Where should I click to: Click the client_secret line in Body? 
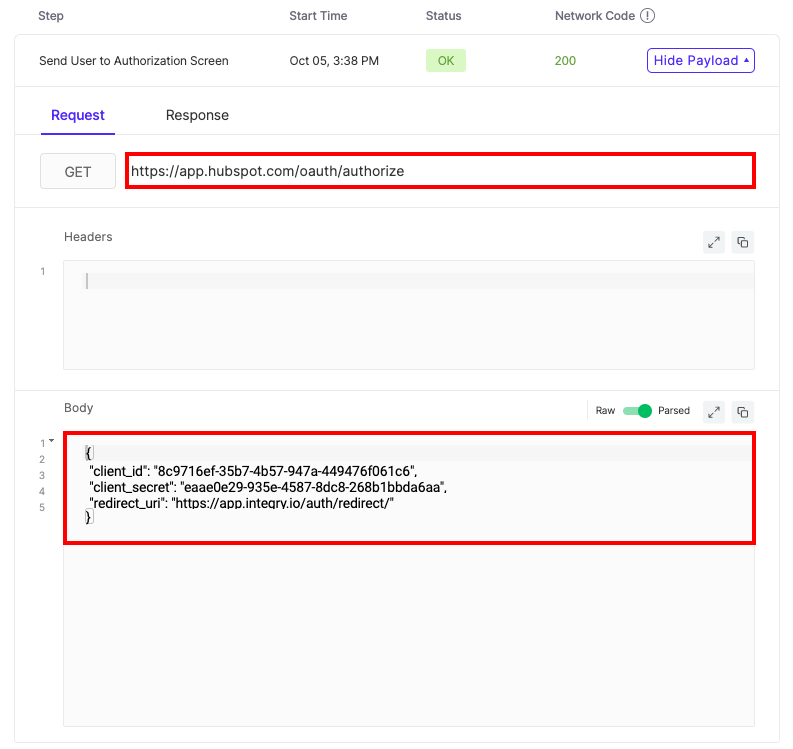point(268,488)
